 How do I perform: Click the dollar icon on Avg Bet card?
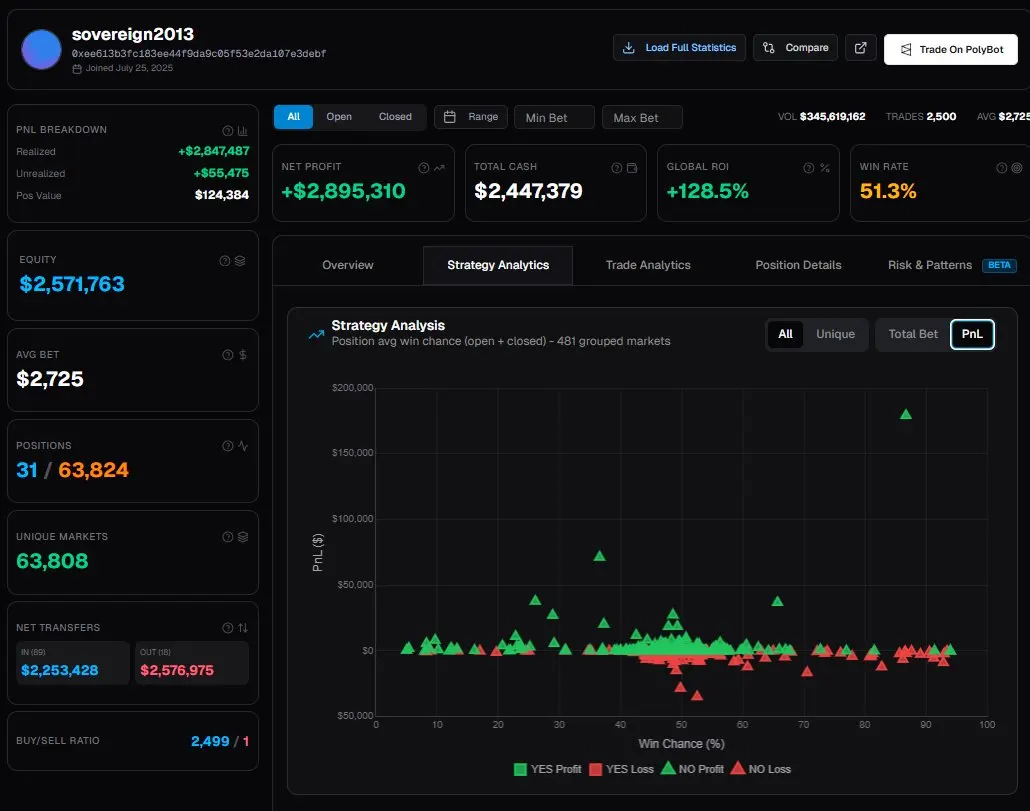click(243, 355)
